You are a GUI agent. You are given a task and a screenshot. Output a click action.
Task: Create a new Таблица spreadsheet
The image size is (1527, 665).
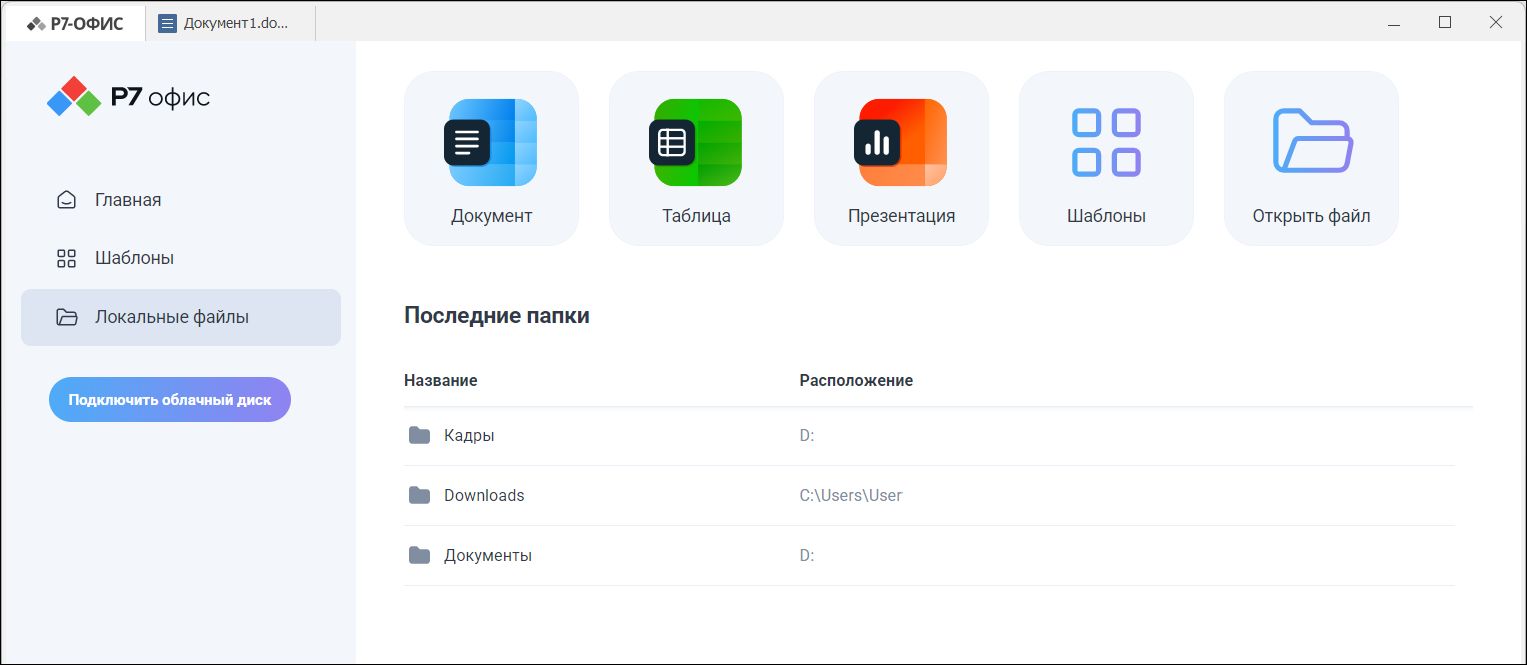(x=696, y=158)
